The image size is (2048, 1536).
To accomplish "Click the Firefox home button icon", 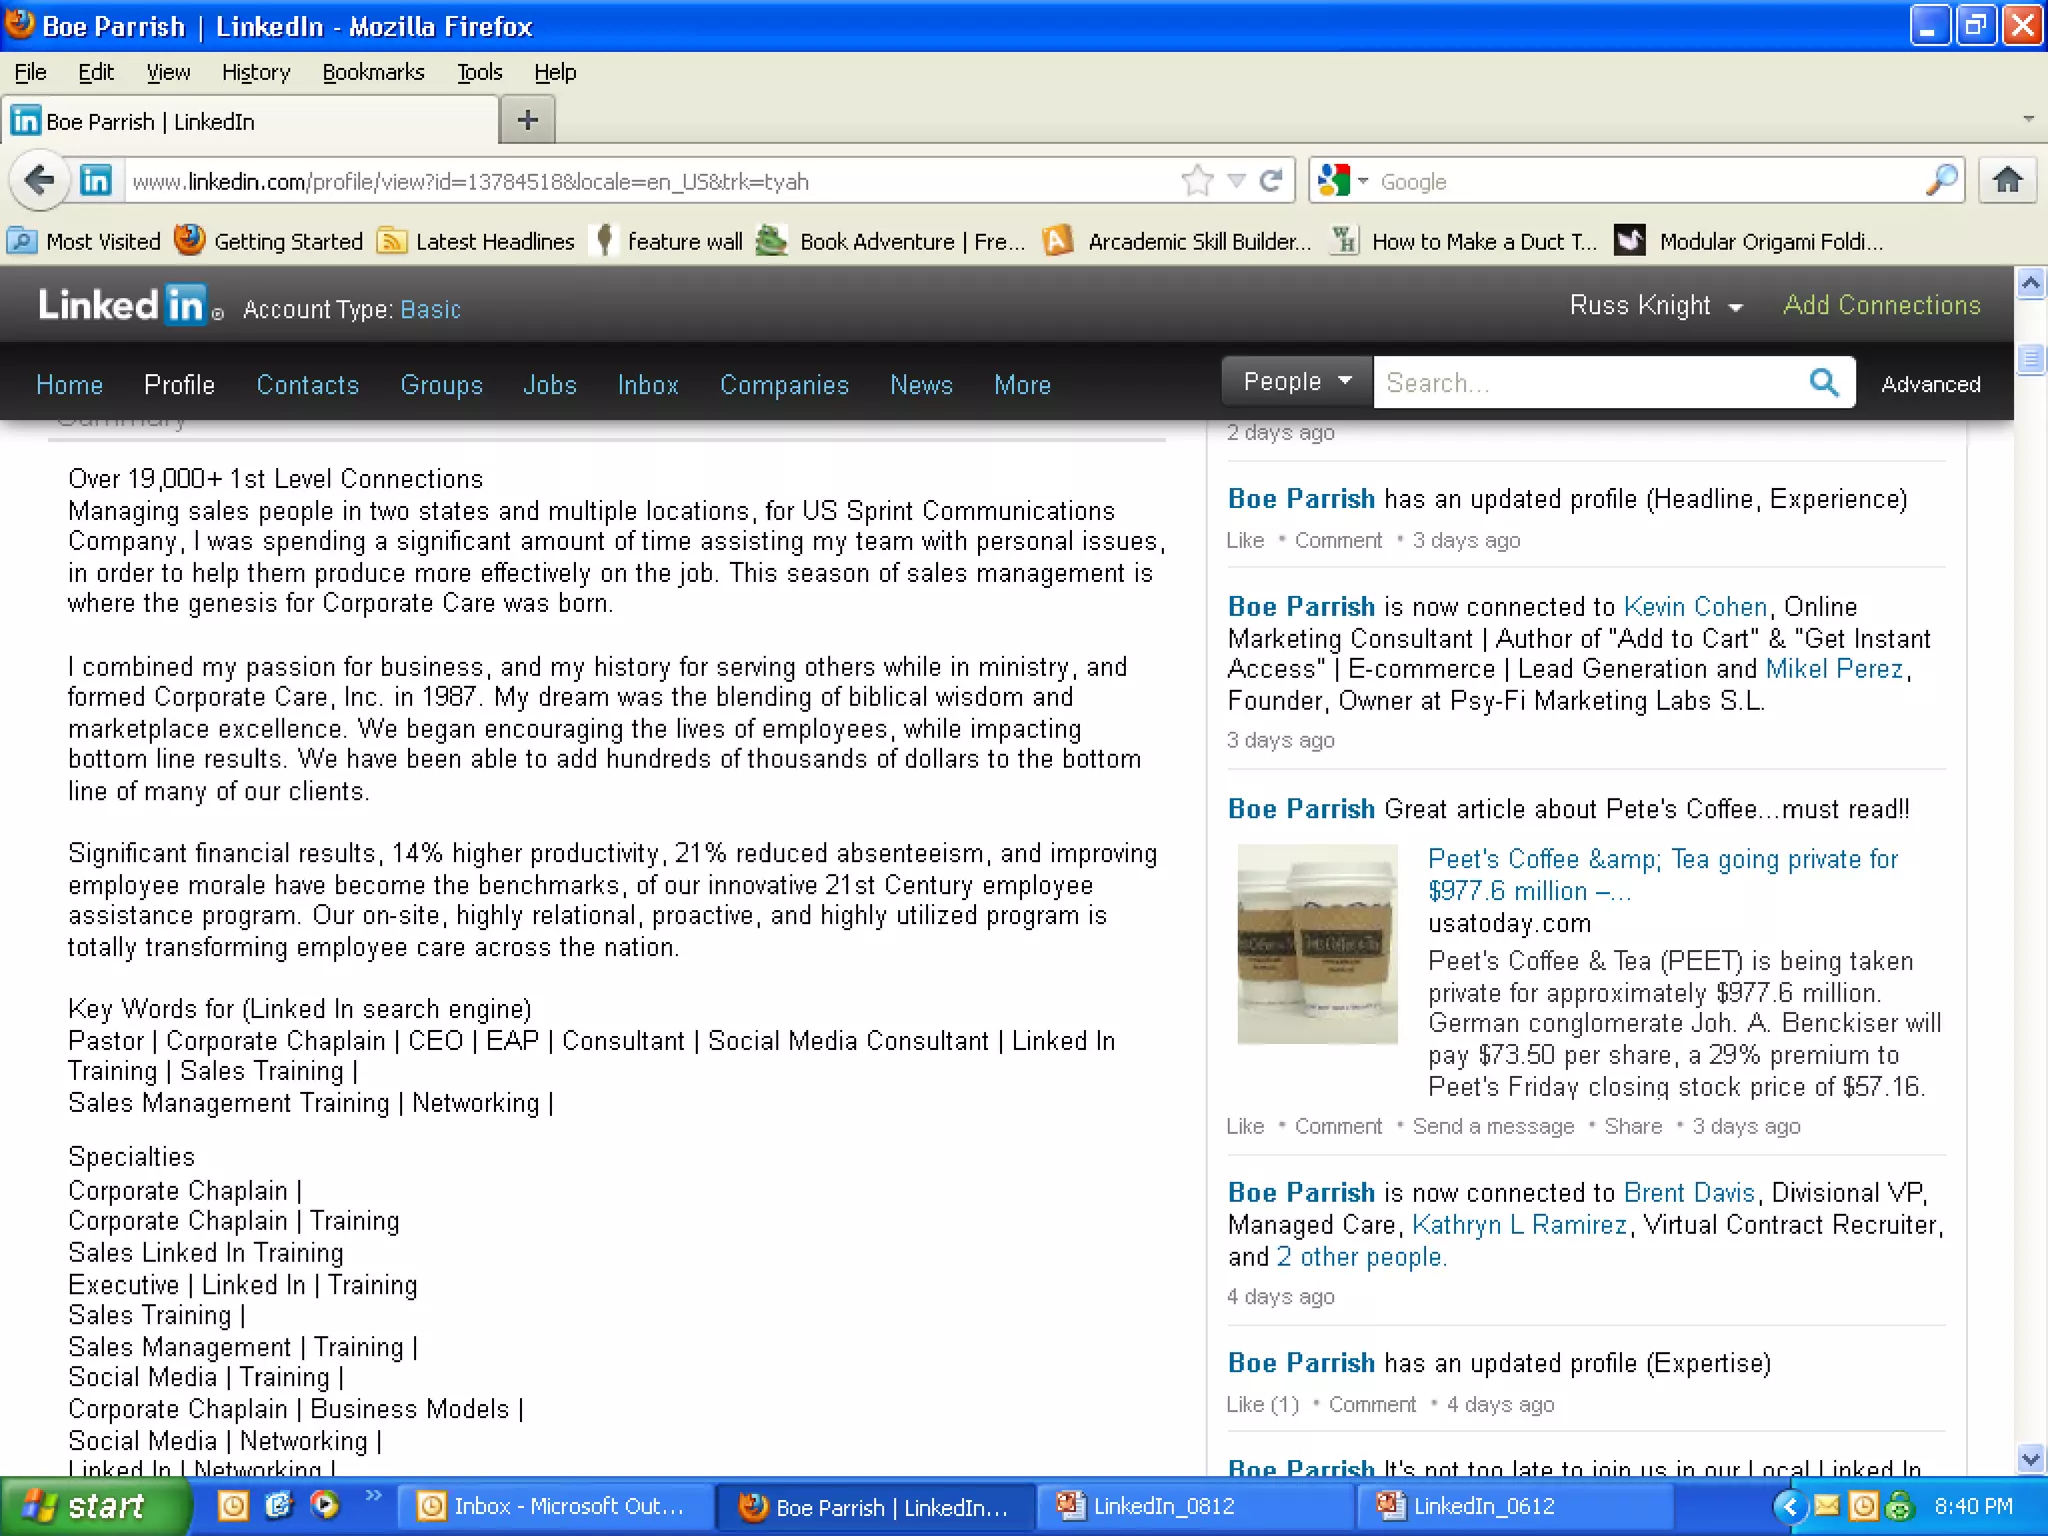I will click(x=2007, y=181).
